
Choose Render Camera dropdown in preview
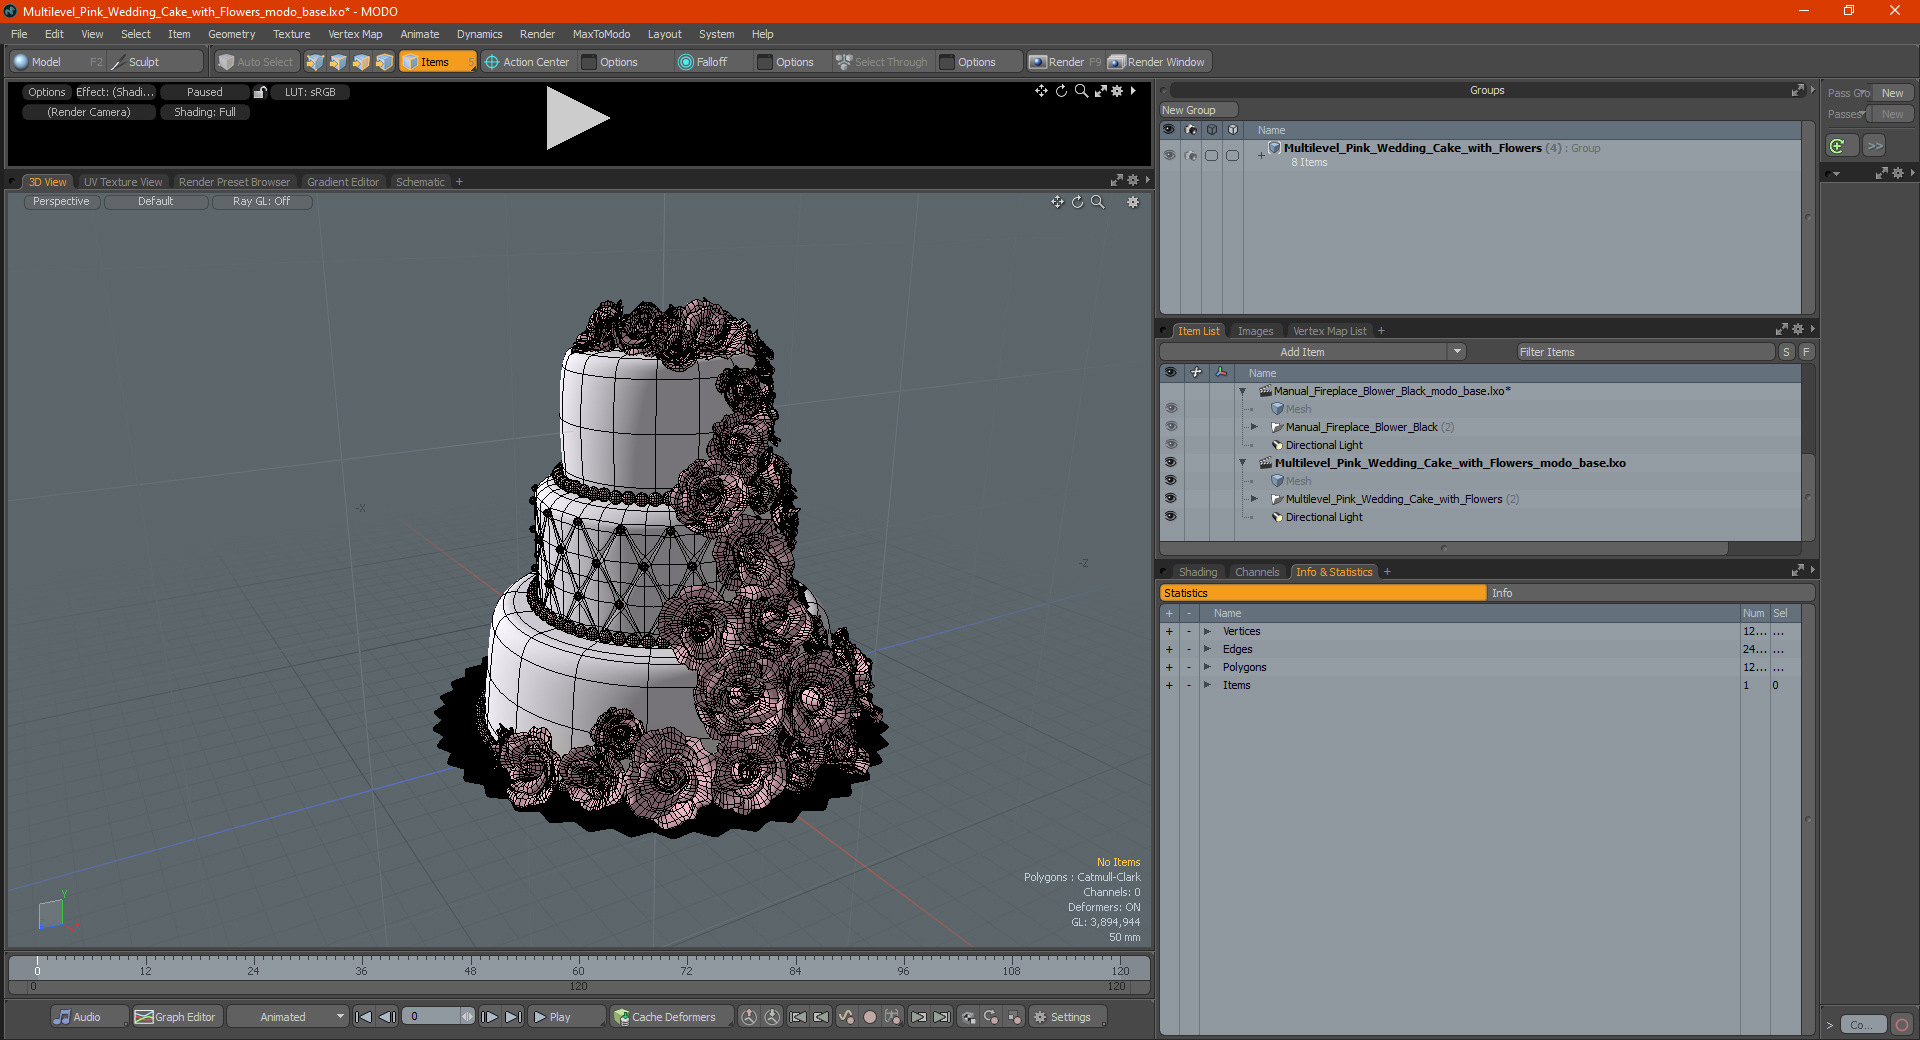pyautogui.click(x=89, y=112)
